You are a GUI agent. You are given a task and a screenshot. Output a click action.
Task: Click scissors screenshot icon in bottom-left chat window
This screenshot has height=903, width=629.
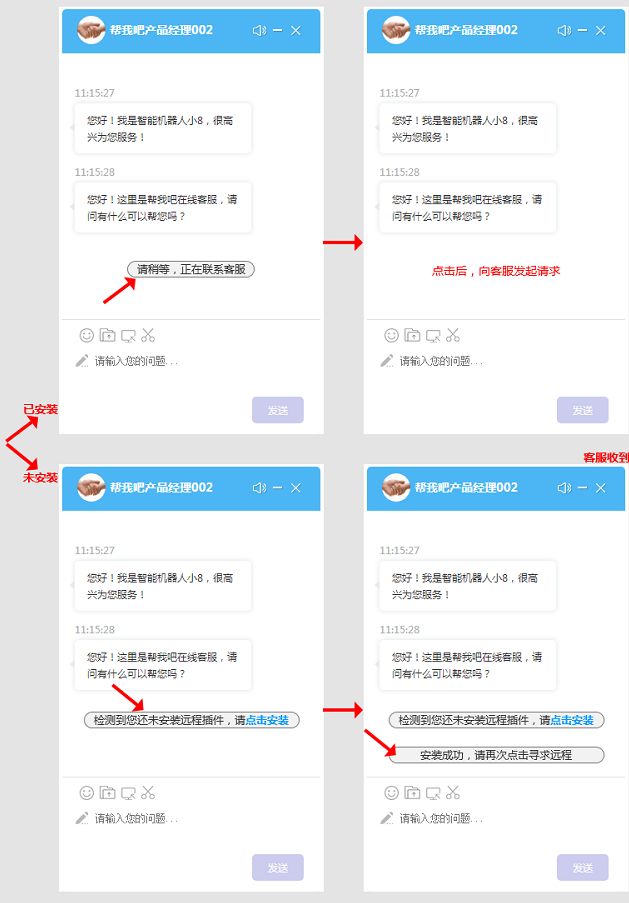click(x=148, y=792)
